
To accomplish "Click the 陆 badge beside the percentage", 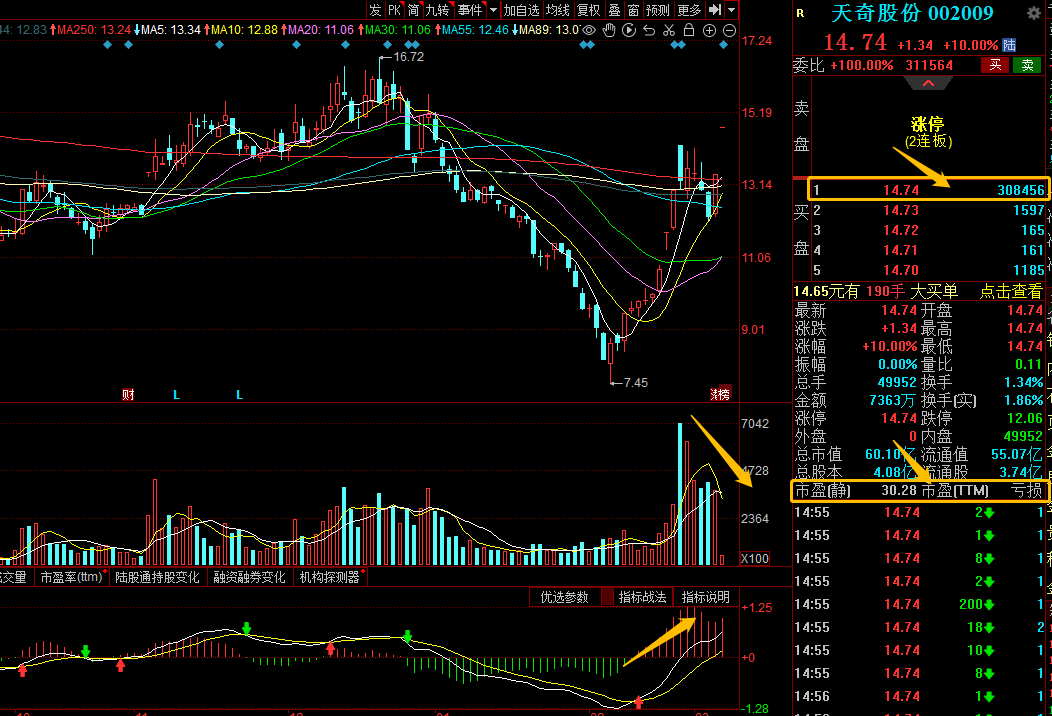I will pos(1009,45).
